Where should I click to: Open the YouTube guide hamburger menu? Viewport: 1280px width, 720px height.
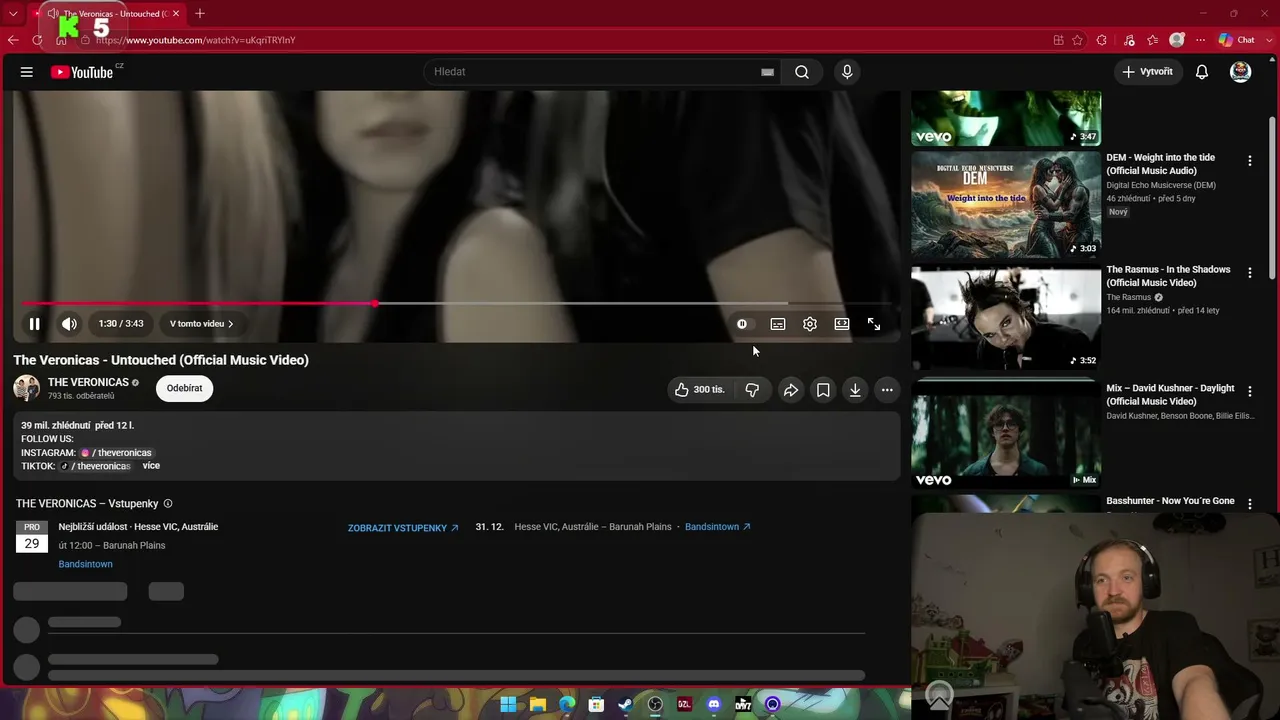pyautogui.click(x=27, y=72)
